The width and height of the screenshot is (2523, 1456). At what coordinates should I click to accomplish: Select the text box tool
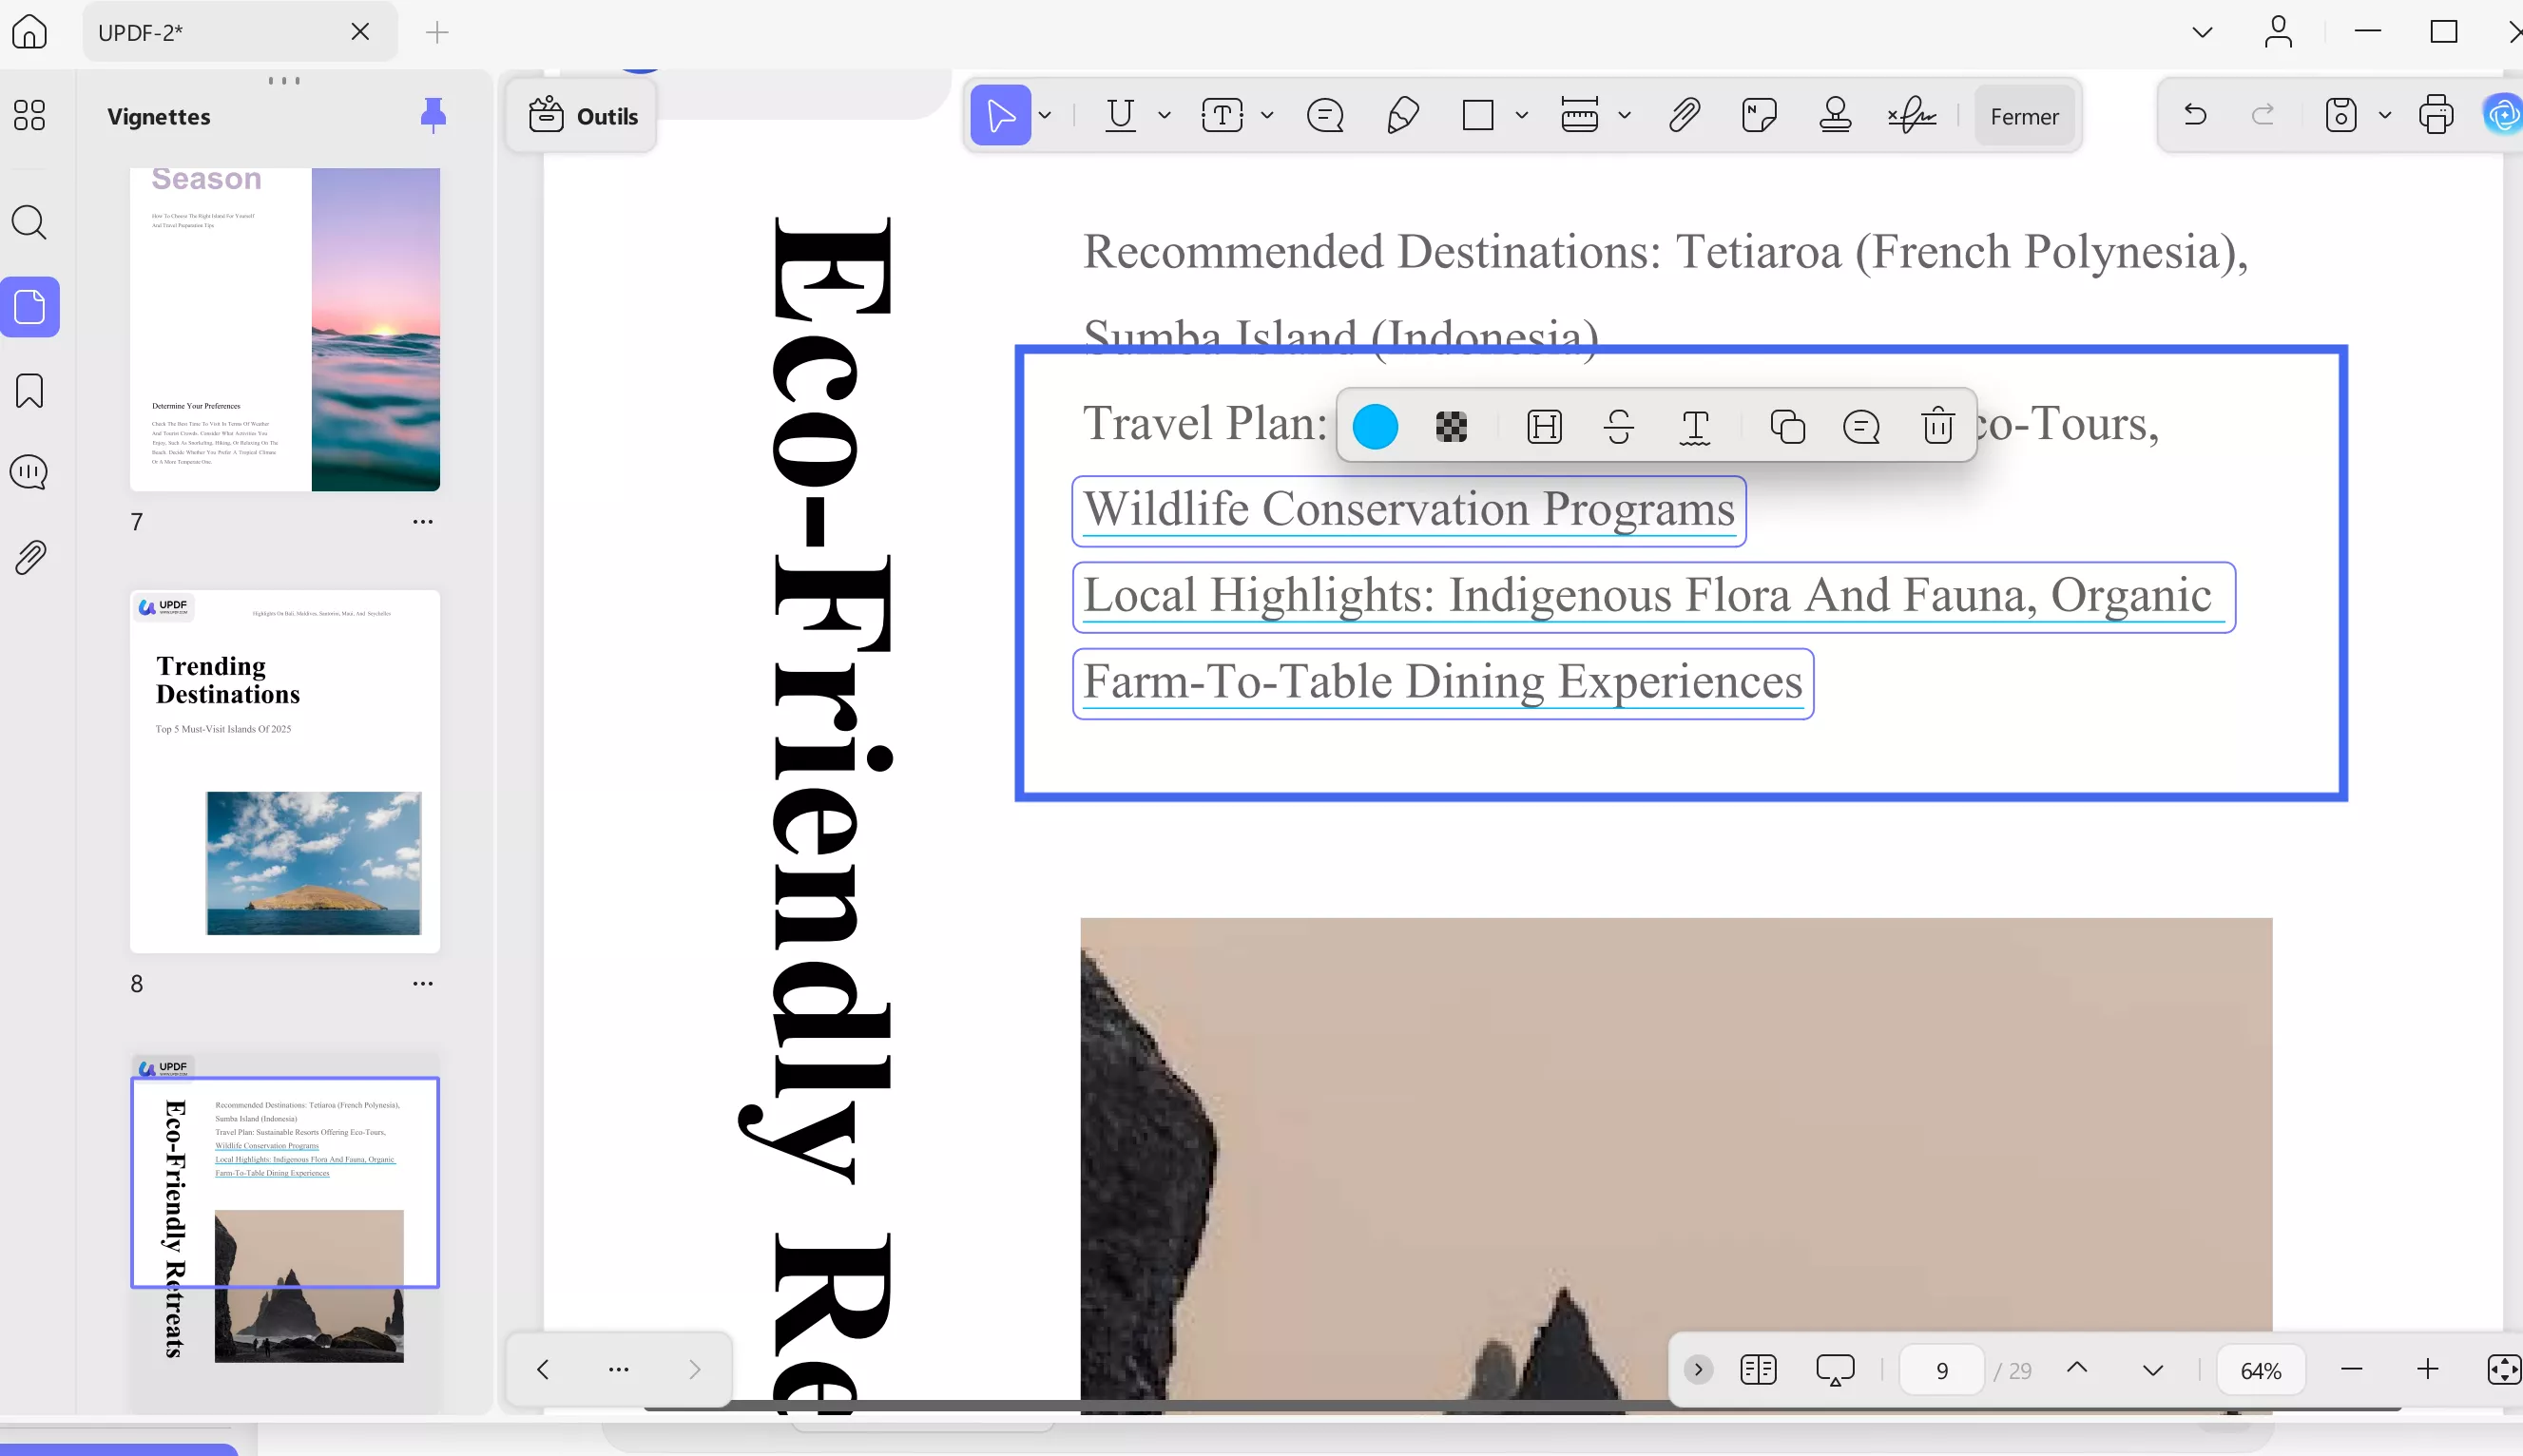click(x=1222, y=116)
